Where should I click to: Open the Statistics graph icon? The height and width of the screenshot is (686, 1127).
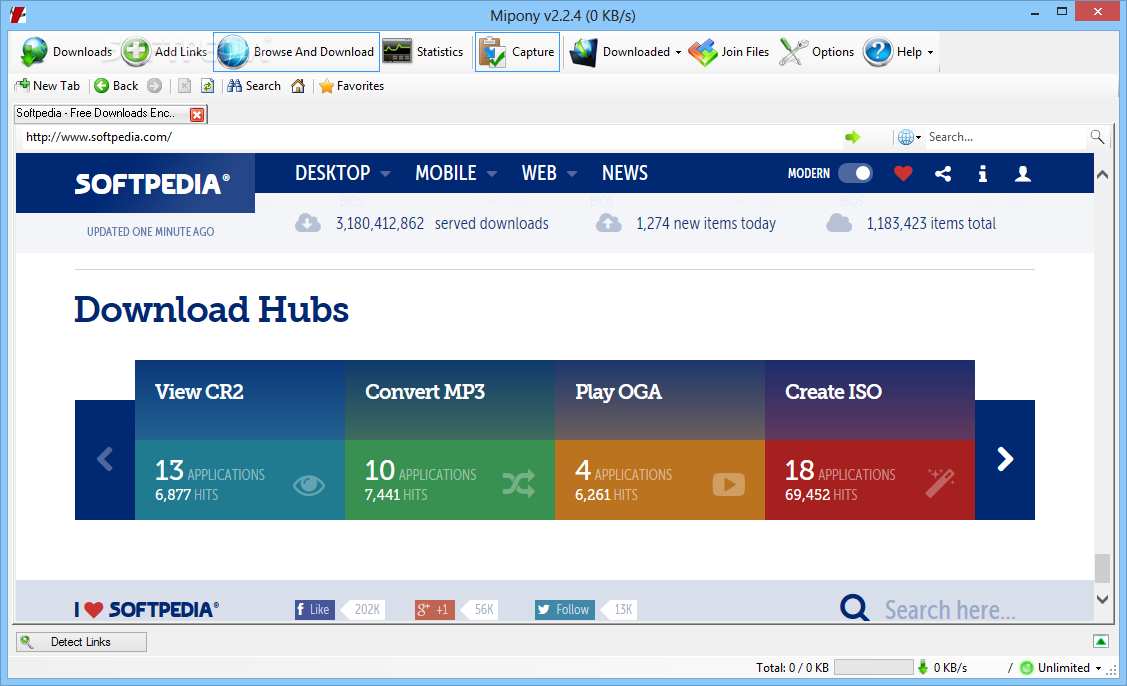(x=397, y=52)
